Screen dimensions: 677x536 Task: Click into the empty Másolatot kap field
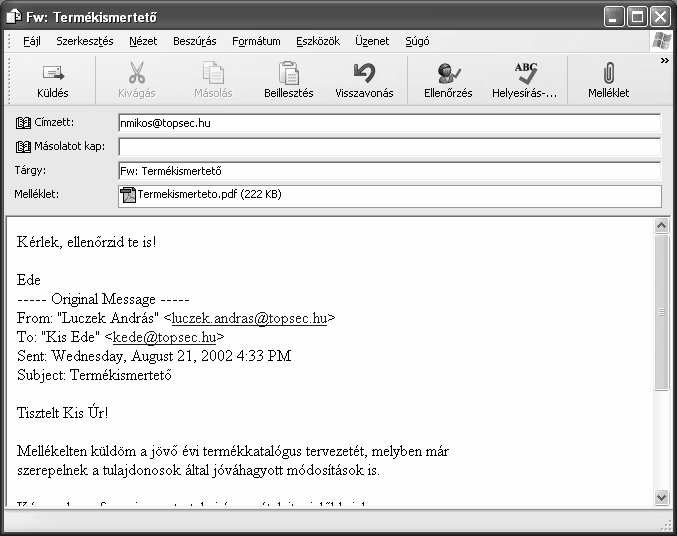[x=389, y=147]
